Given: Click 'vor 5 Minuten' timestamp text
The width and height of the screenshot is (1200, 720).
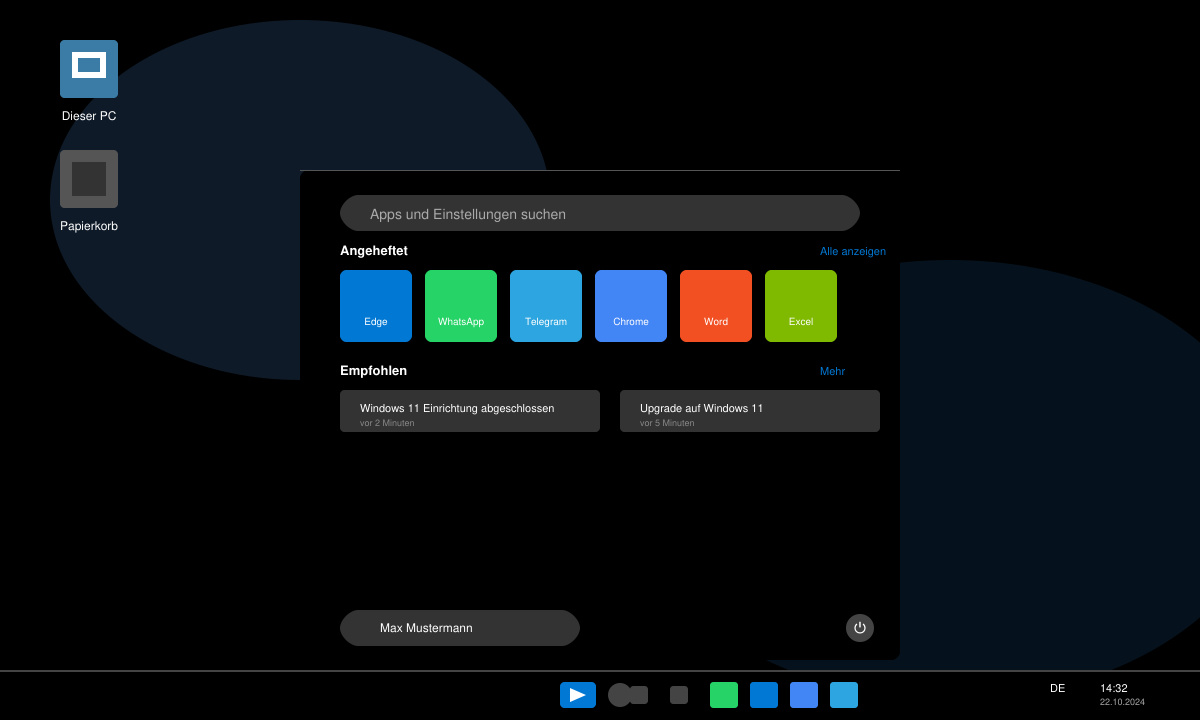Looking at the screenshot, I should coord(667,423).
